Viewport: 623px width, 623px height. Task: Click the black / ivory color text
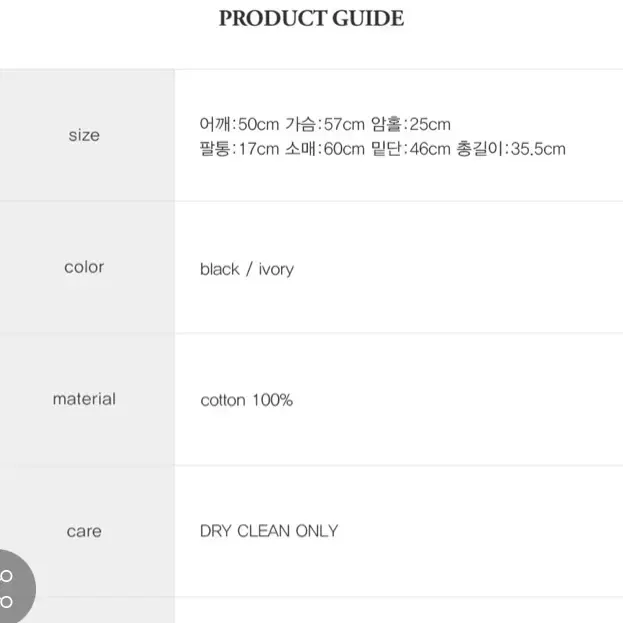tap(247, 269)
